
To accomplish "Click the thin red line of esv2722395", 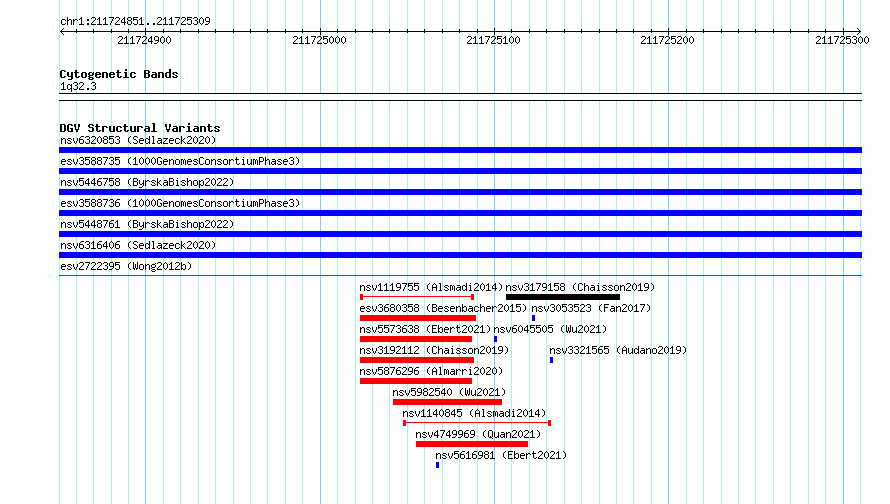I will (460, 276).
